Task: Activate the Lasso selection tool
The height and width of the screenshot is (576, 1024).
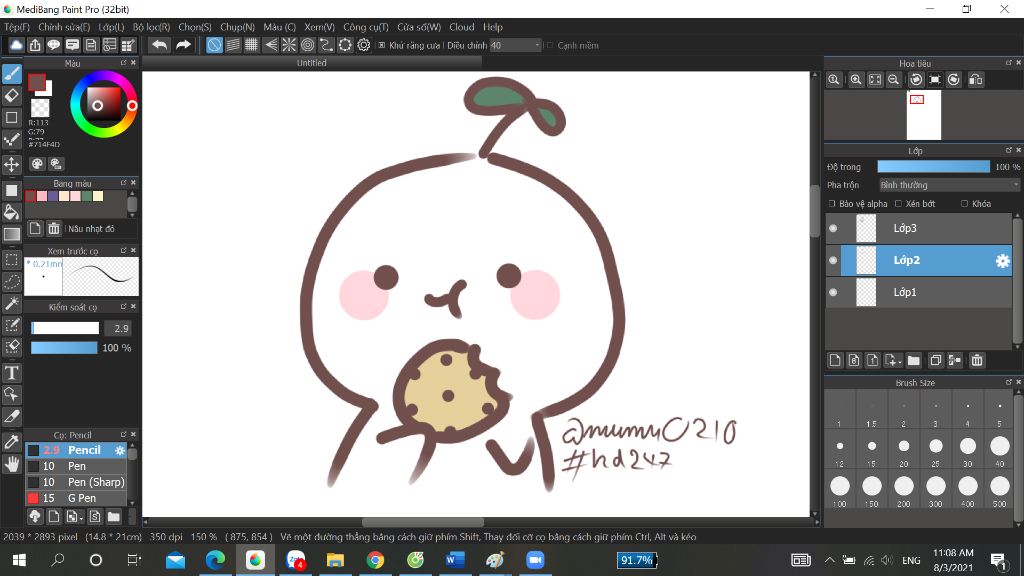Action: [x=12, y=281]
